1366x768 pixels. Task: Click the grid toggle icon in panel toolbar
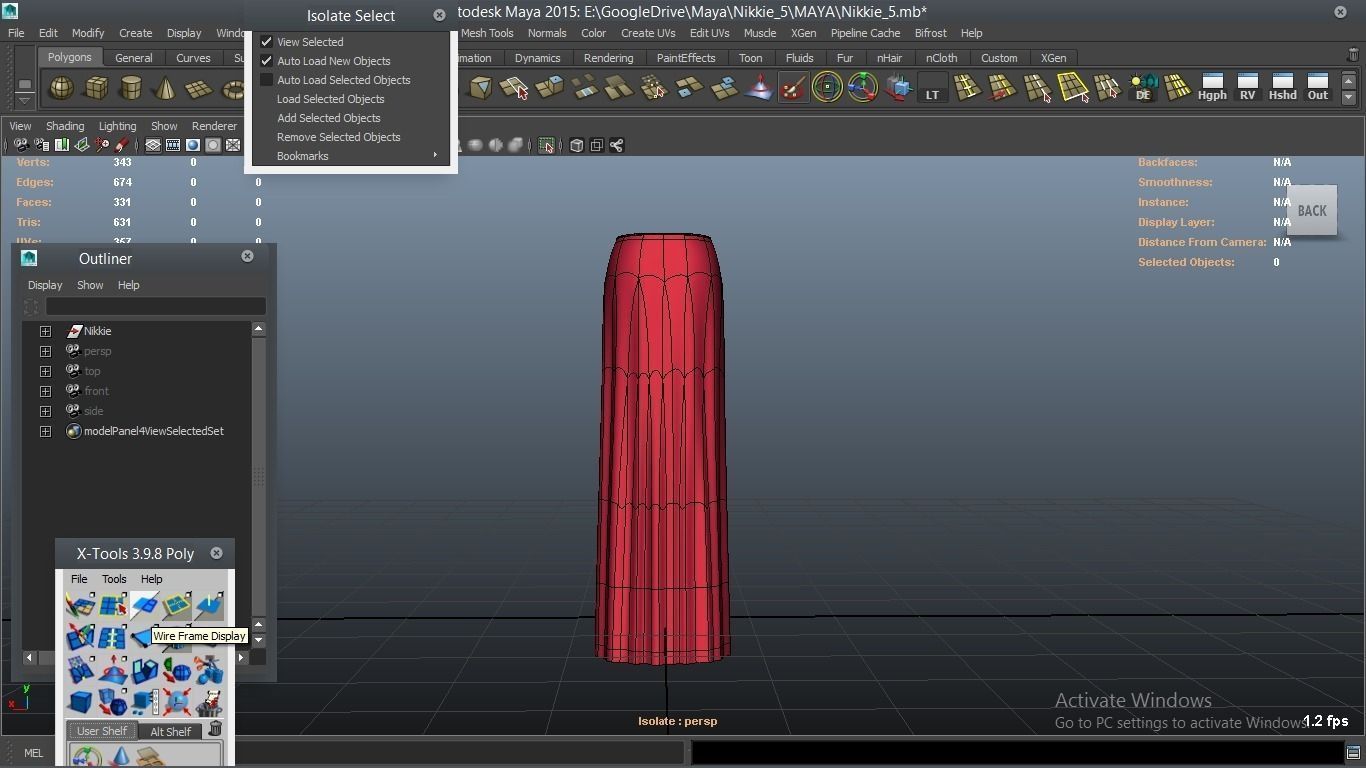[153, 145]
